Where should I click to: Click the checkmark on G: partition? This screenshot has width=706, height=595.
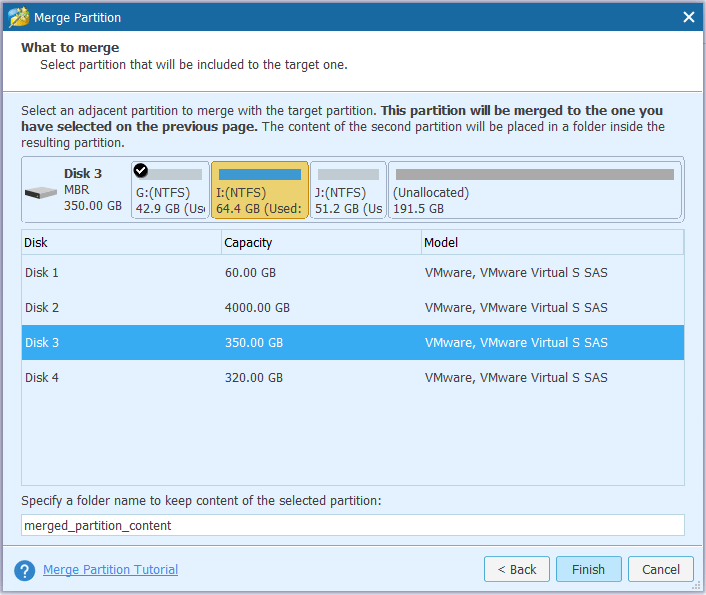pyautogui.click(x=141, y=170)
